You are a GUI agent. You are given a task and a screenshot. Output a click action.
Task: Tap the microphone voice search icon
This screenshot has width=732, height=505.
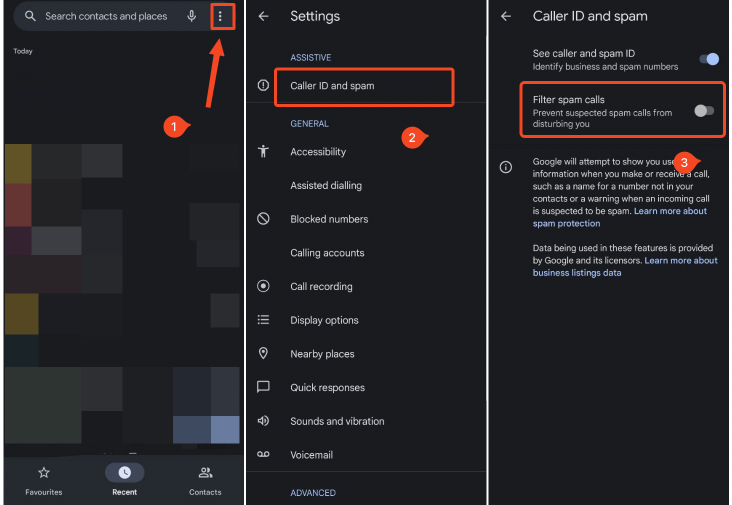(x=191, y=16)
